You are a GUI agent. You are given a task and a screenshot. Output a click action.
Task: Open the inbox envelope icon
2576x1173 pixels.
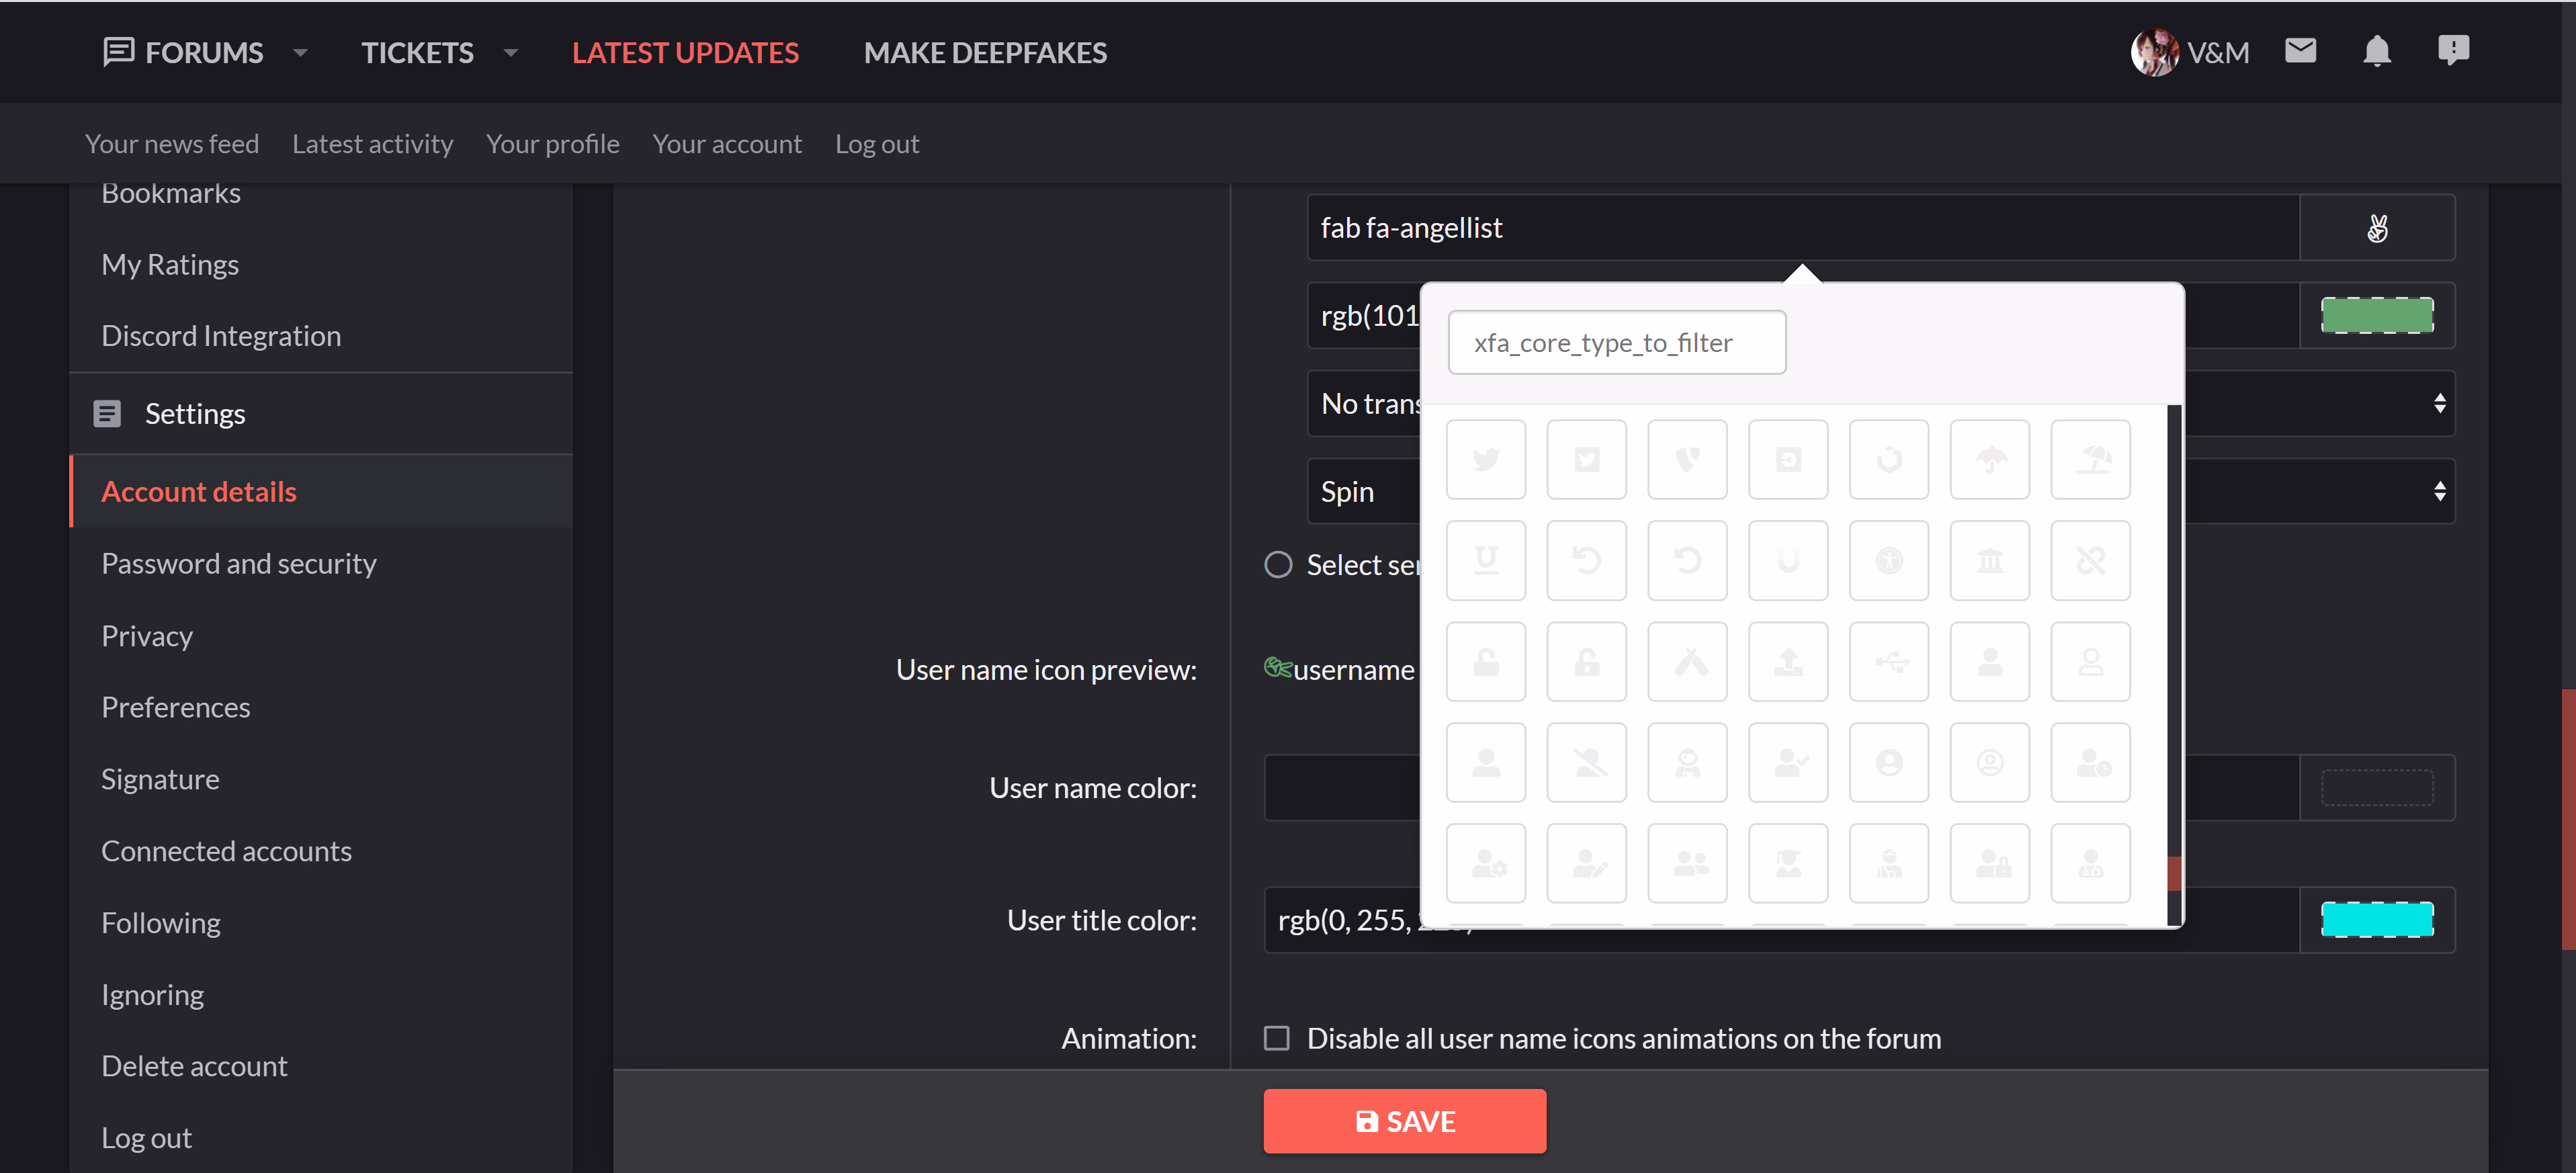tap(2300, 51)
